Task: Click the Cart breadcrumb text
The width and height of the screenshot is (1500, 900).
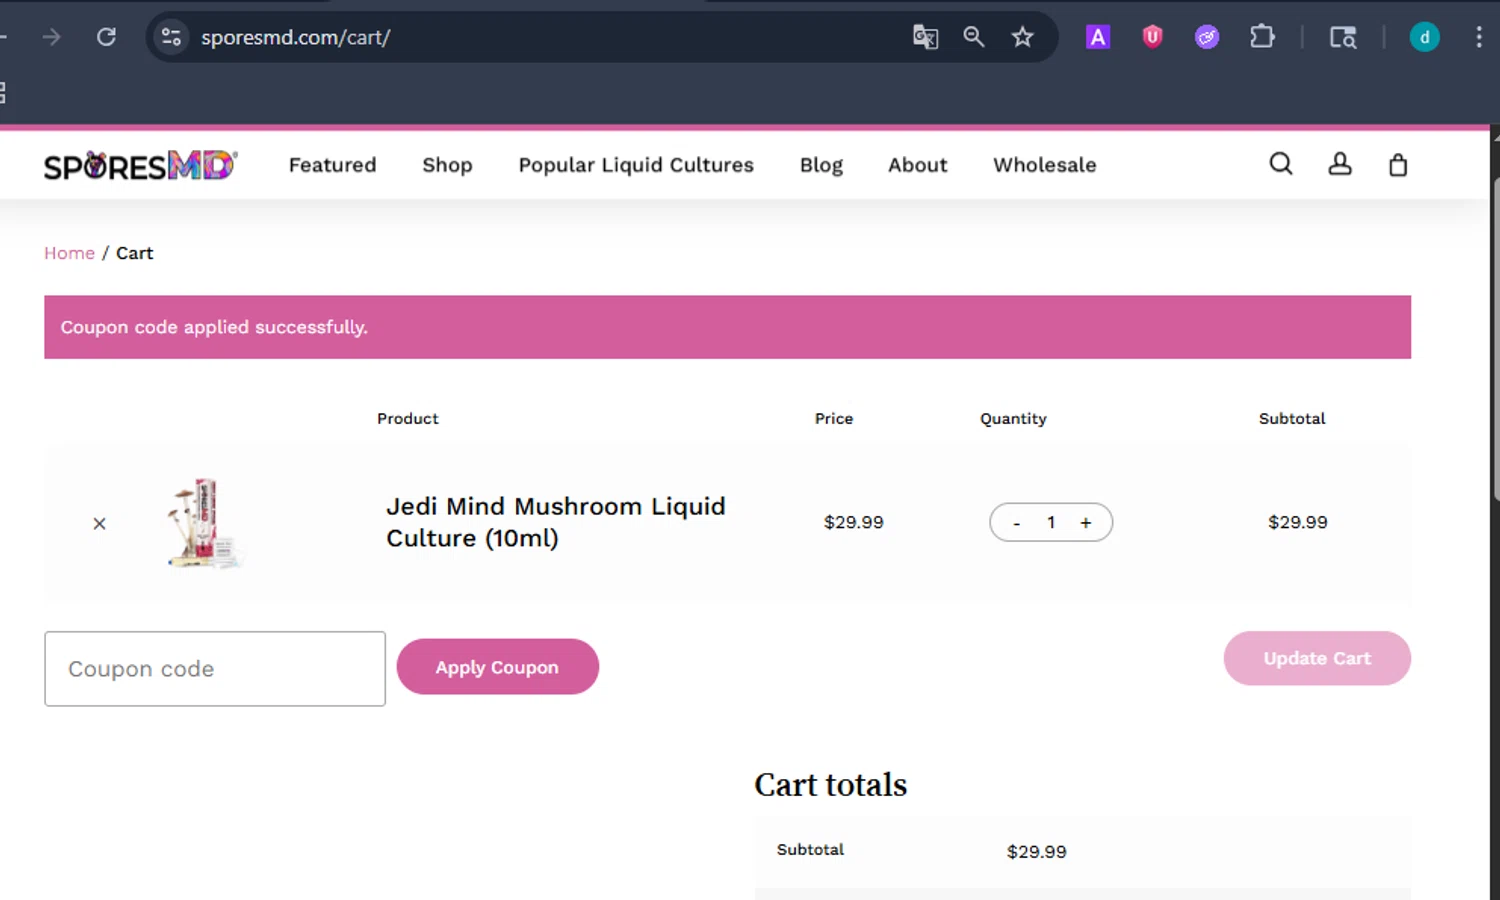Action: [x=135, y=253]
